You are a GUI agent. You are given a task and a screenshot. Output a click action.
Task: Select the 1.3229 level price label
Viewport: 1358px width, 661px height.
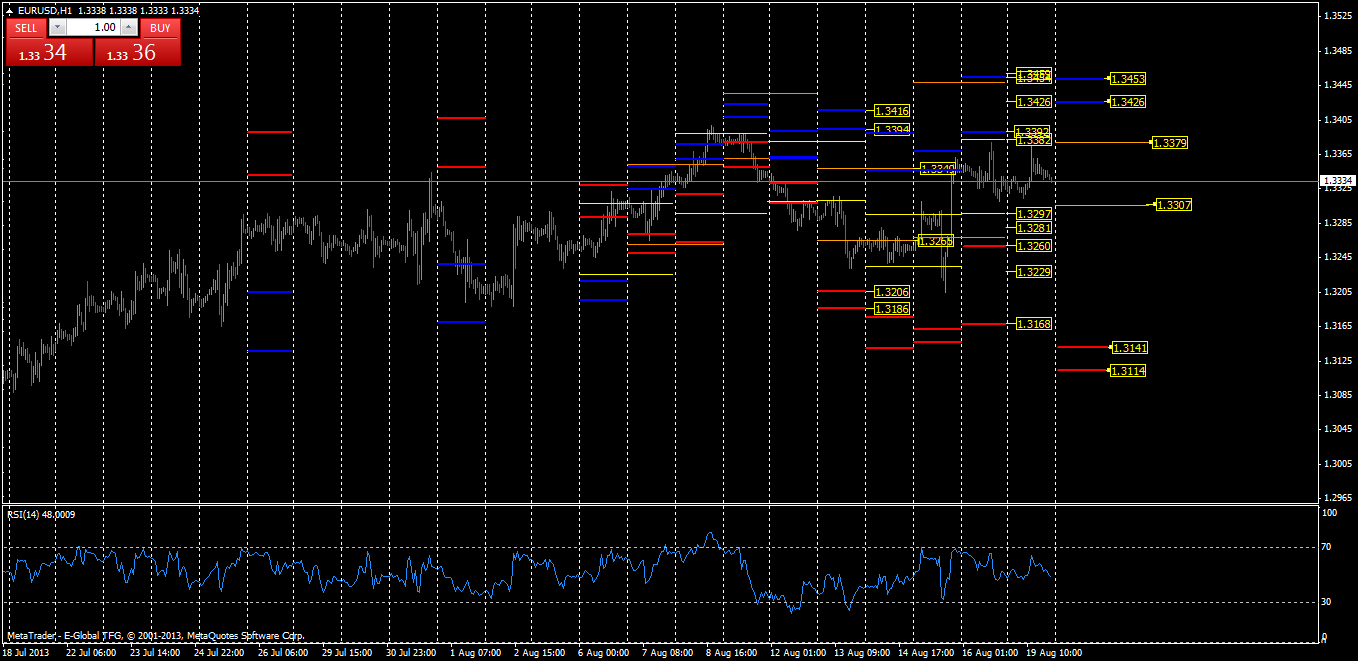(1033, 272)
